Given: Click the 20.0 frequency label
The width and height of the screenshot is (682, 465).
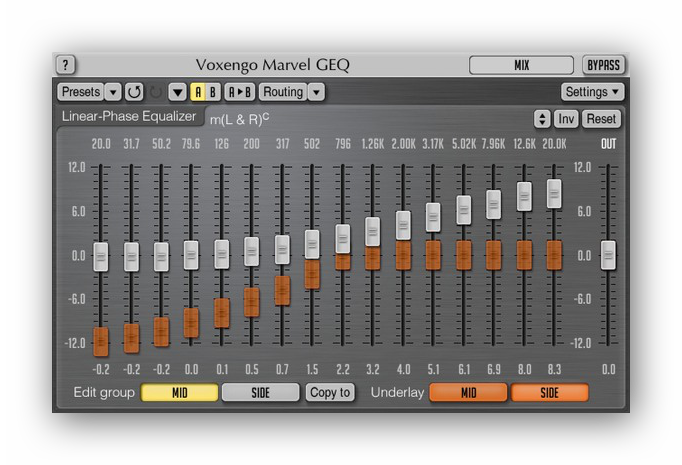Looking at the screenshot, I should point(101,144).
